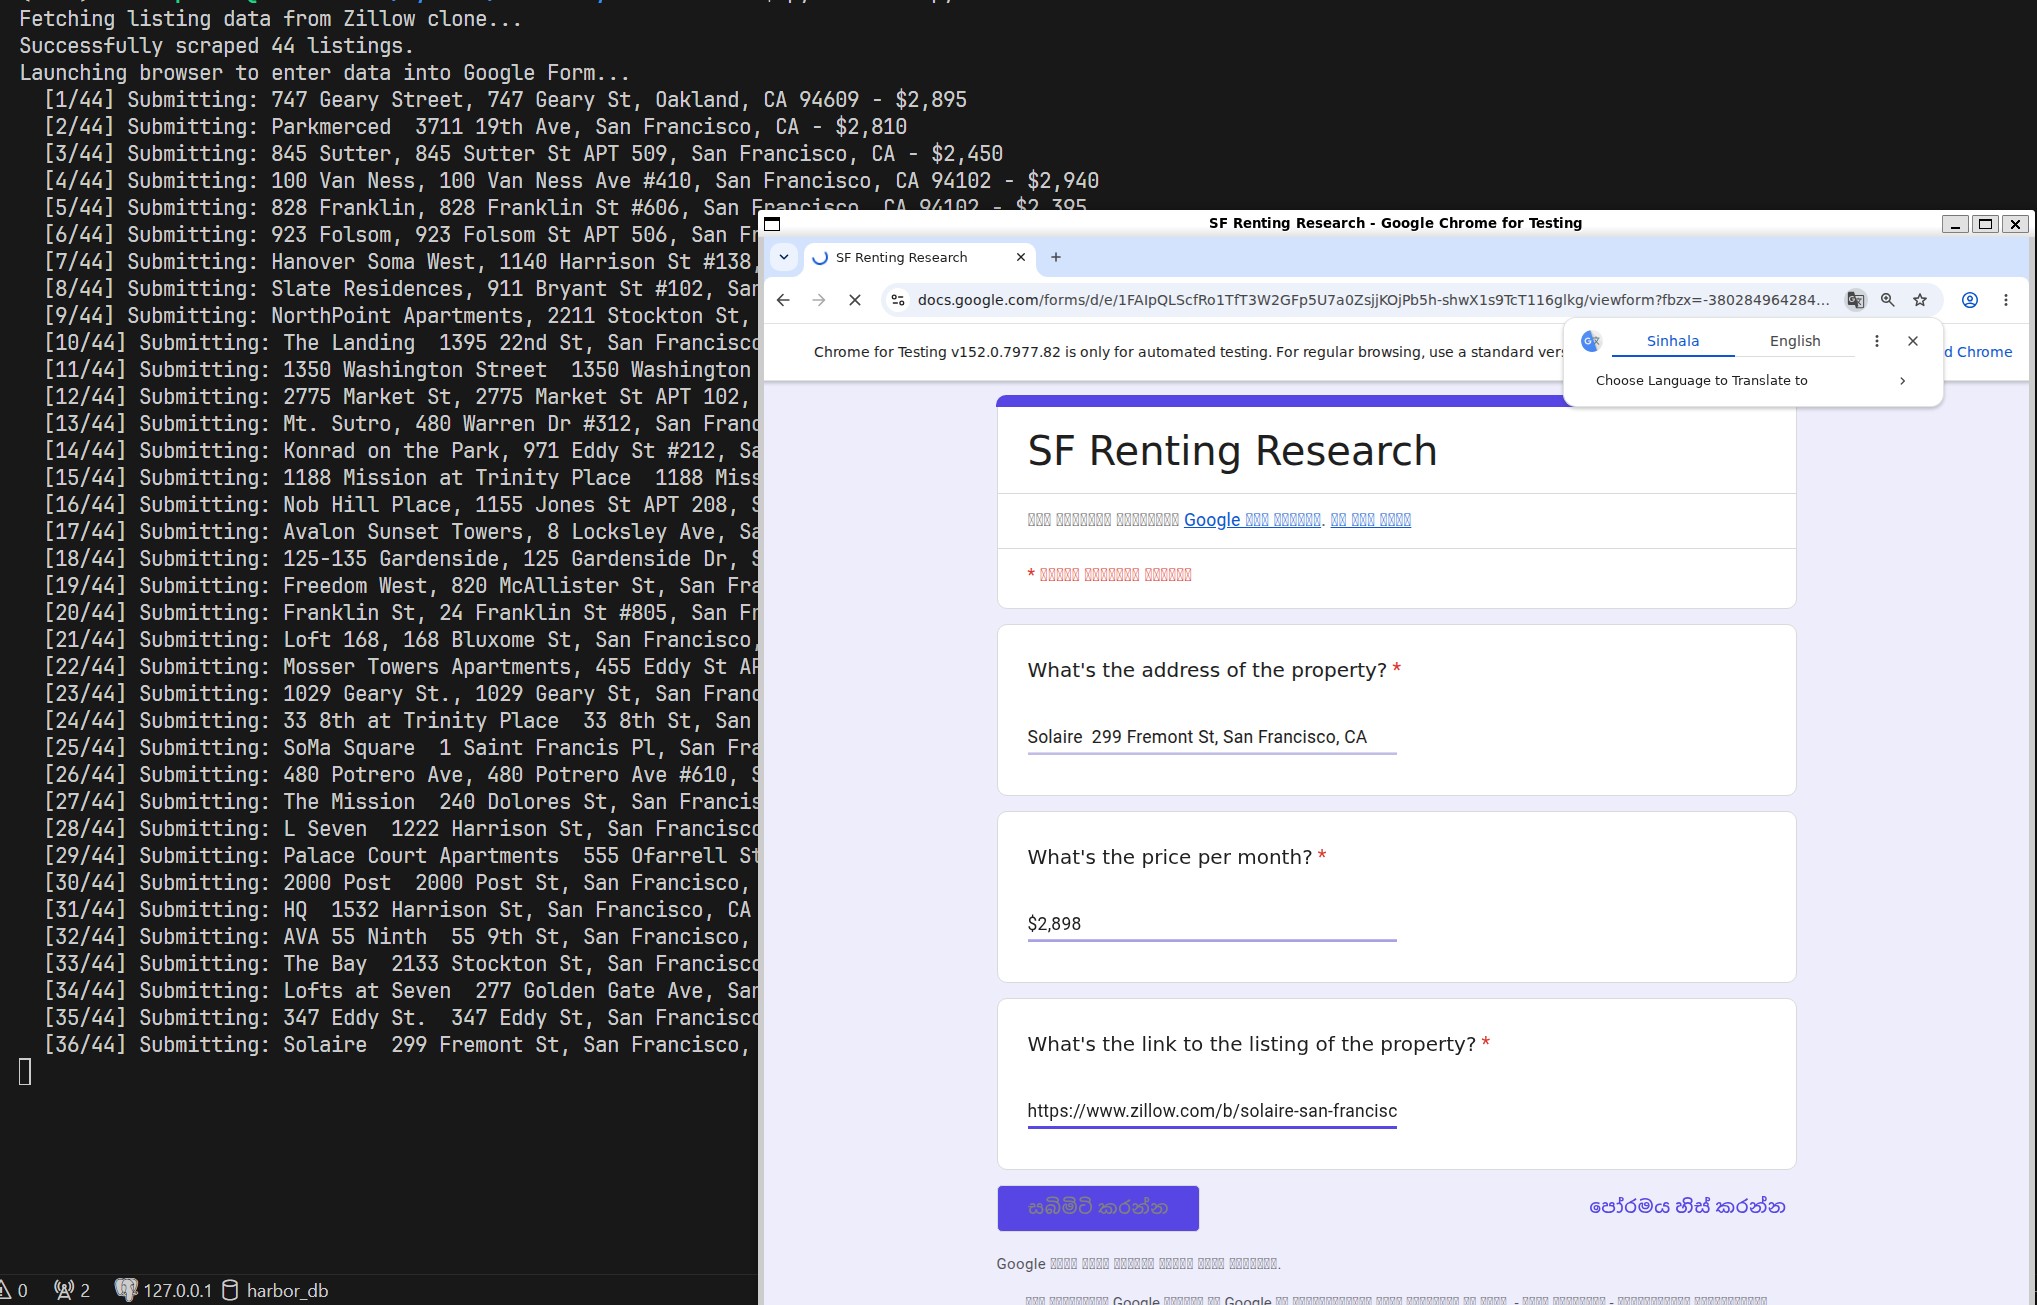Click the Chrome address bar URL
The image size is (2037, 1305).
(1373, 300)
